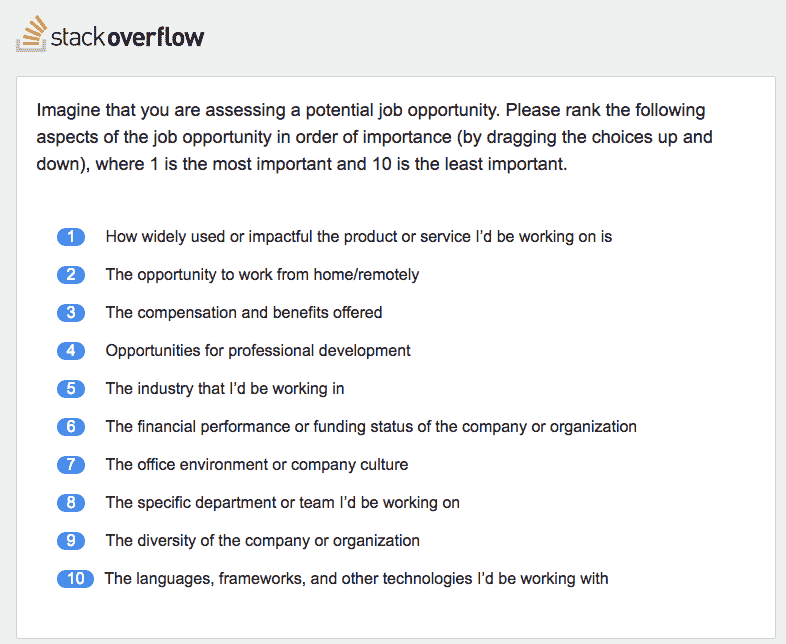The image size is (786, 644).
Task: Click the Stack Overflow logo icon
Action: (32, 34)
